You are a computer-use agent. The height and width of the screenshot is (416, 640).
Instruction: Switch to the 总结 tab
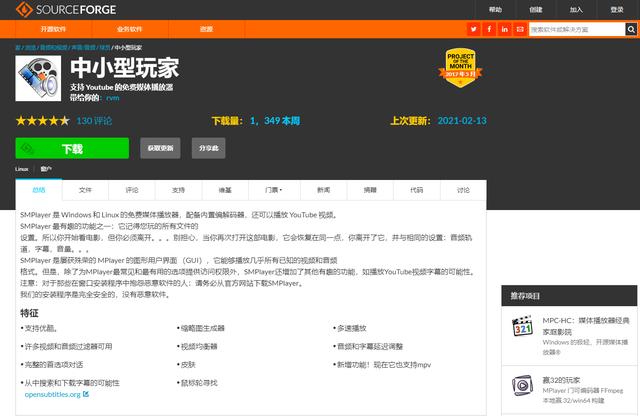pyautogui.click(x=39, y=190)
